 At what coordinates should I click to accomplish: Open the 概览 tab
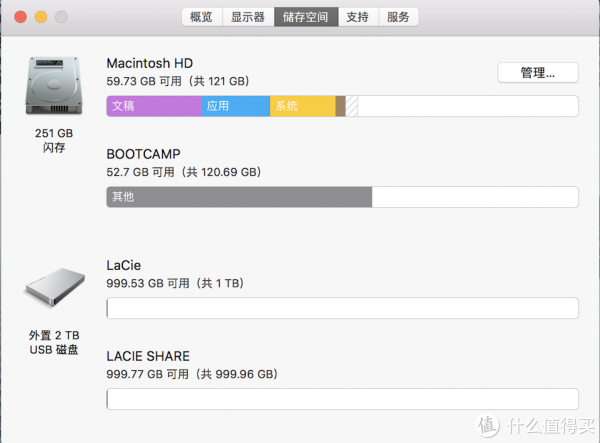coord(202,17)
